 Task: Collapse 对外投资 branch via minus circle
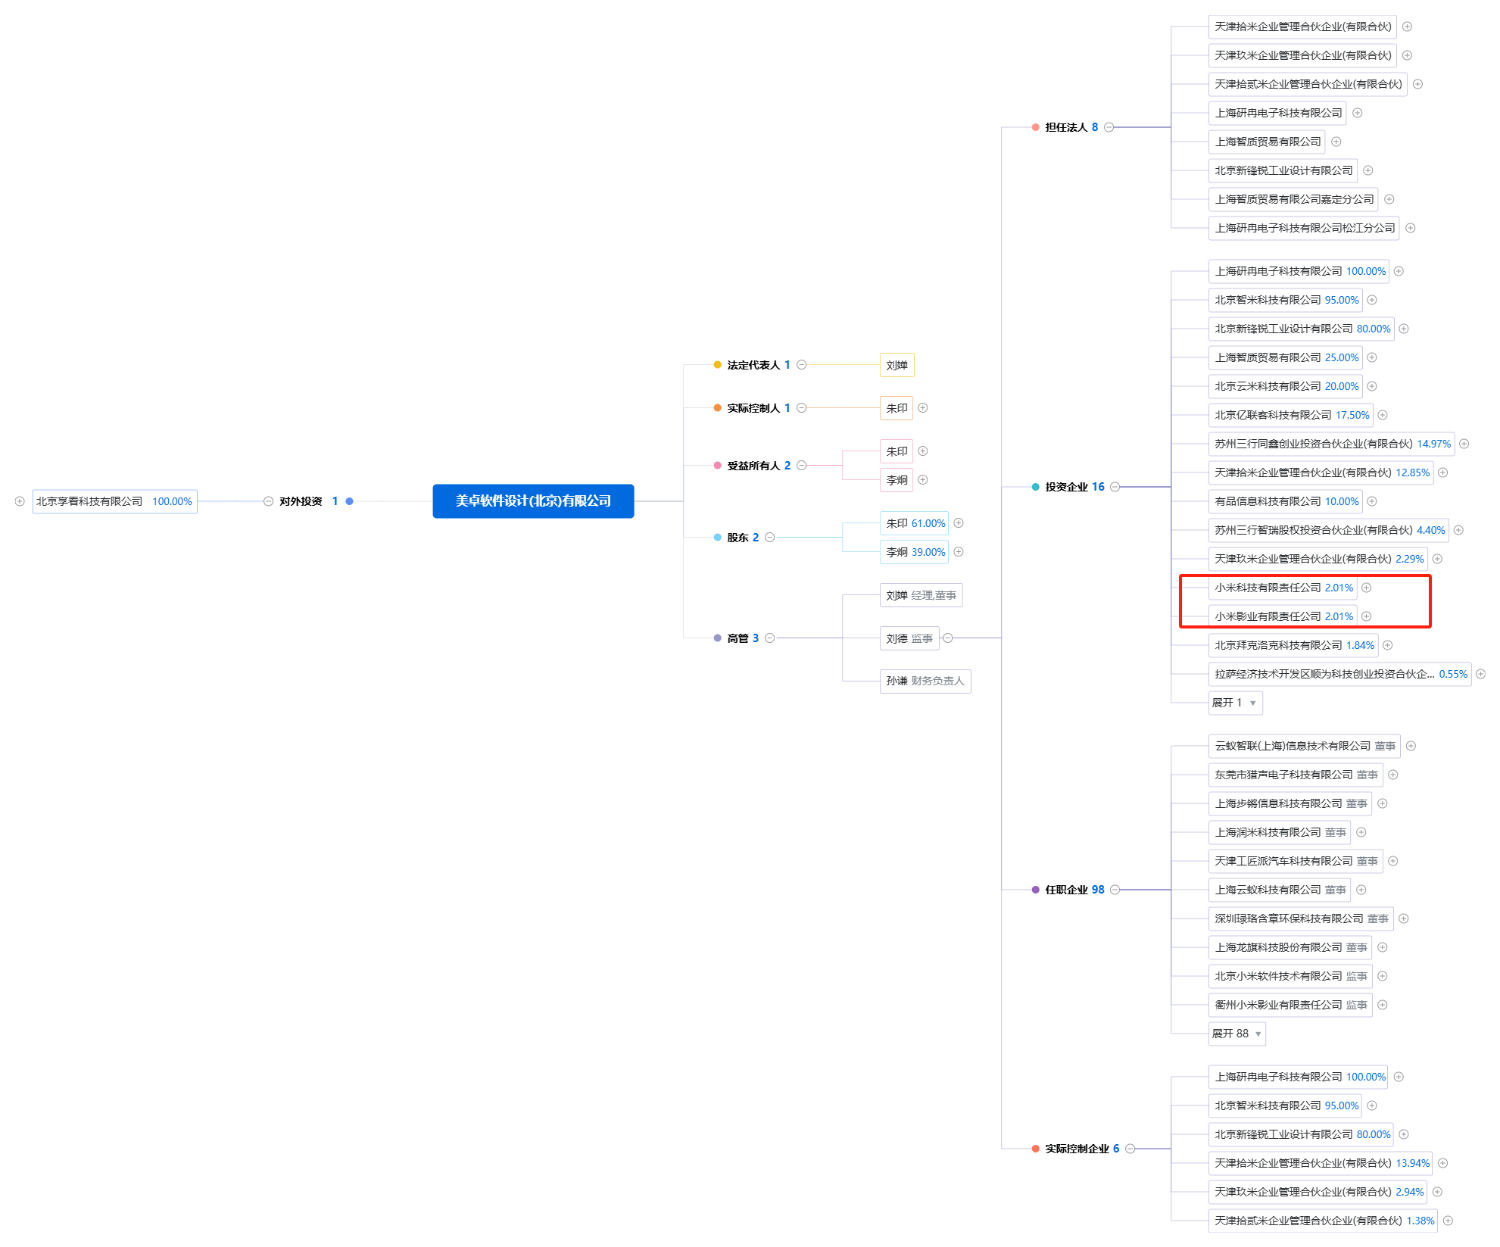coord(268,502)
